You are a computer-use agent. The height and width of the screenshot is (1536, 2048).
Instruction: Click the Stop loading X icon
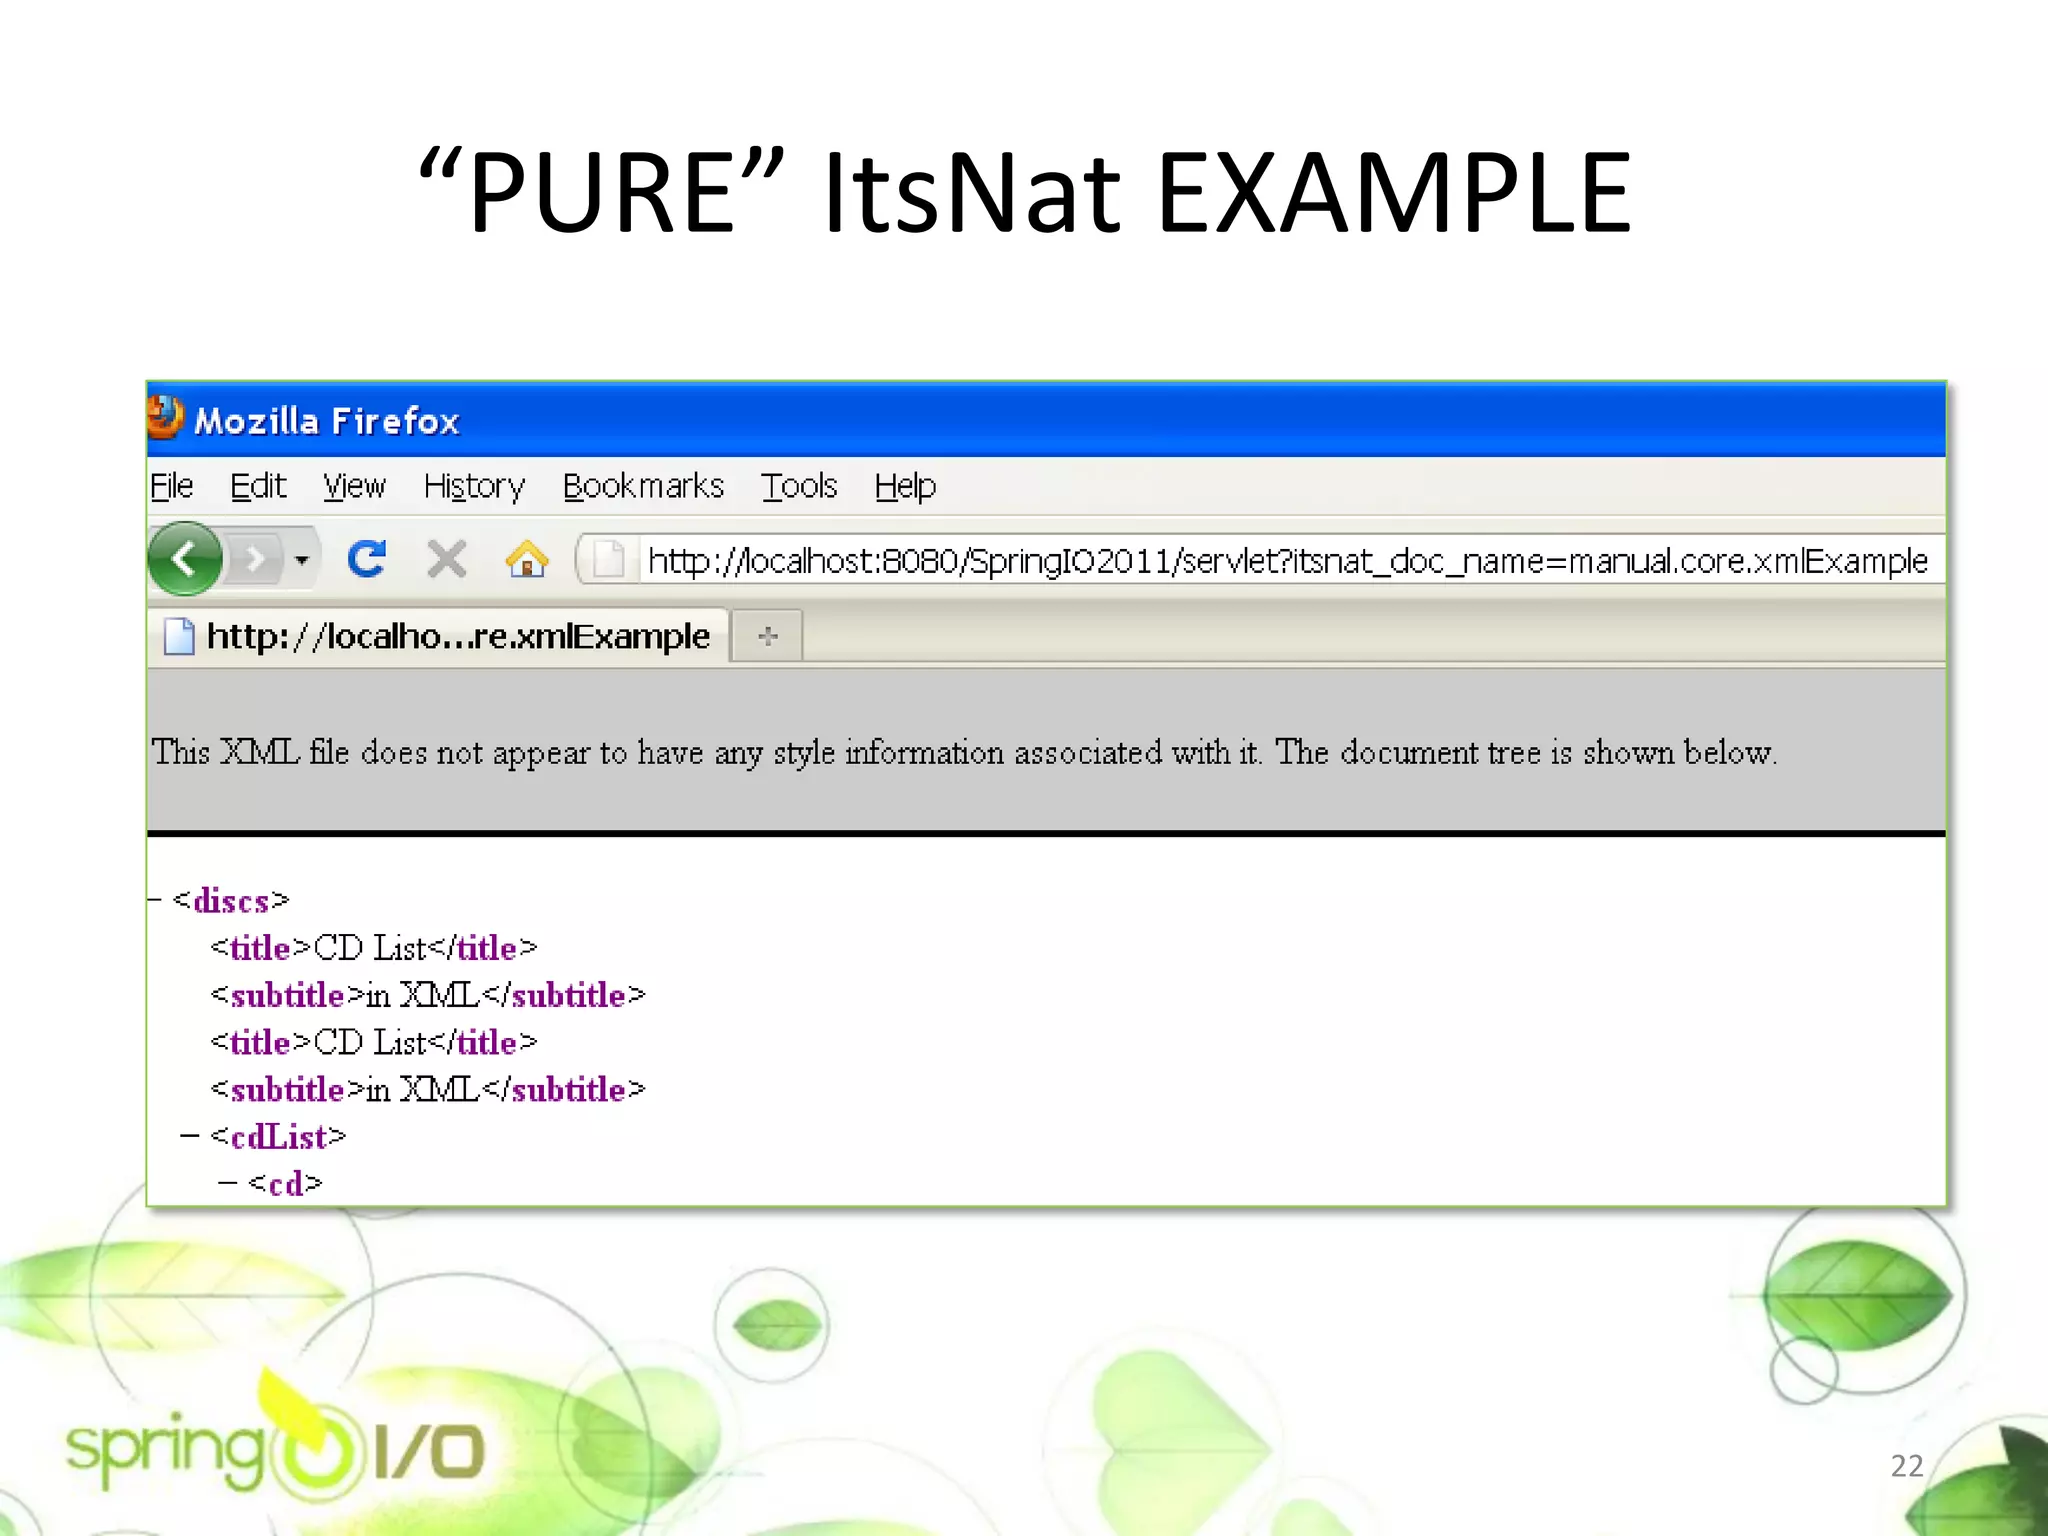coord(446,558)
